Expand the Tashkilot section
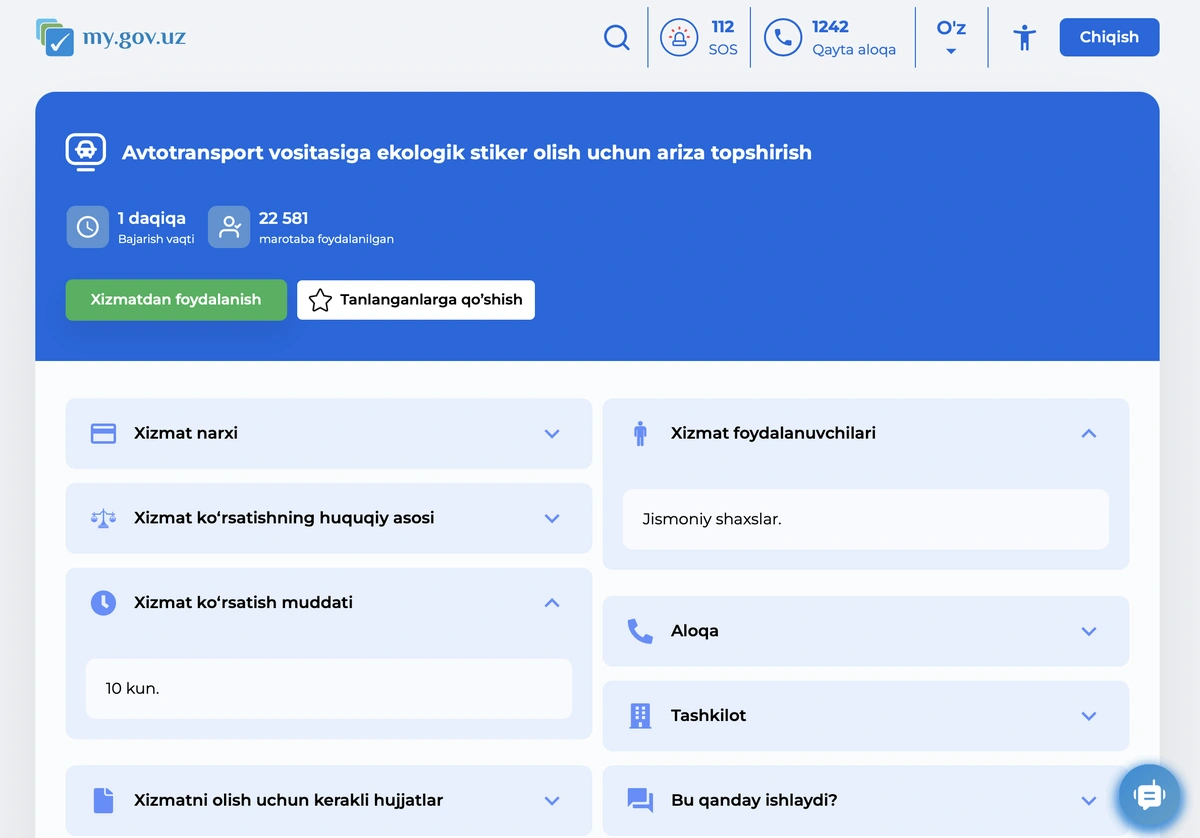 1089,716
